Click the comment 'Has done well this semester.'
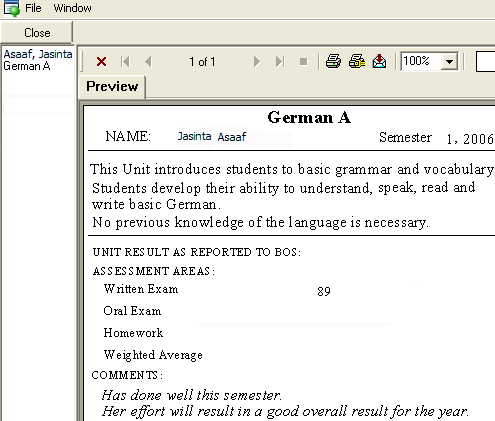495x421 pixels. 192,395
